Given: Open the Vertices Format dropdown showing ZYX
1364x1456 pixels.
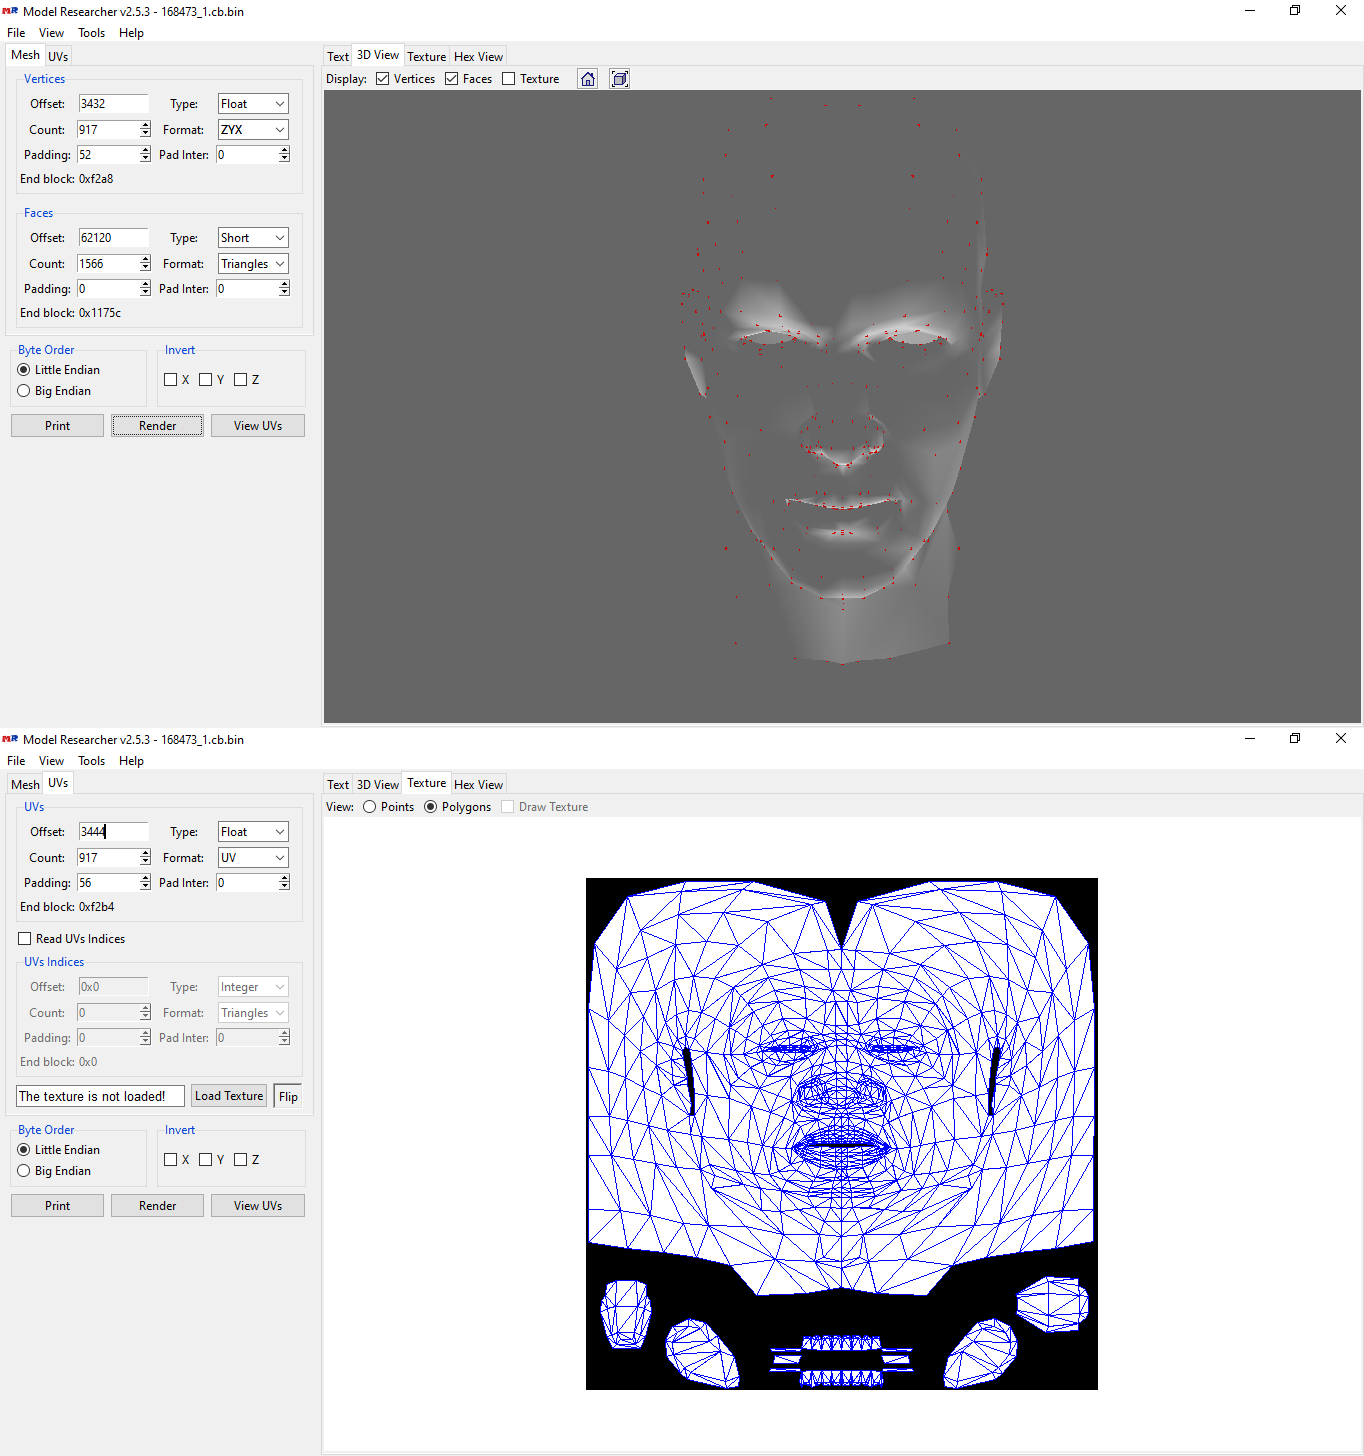Looking at the screenshot, I should (x=253, y=130).
